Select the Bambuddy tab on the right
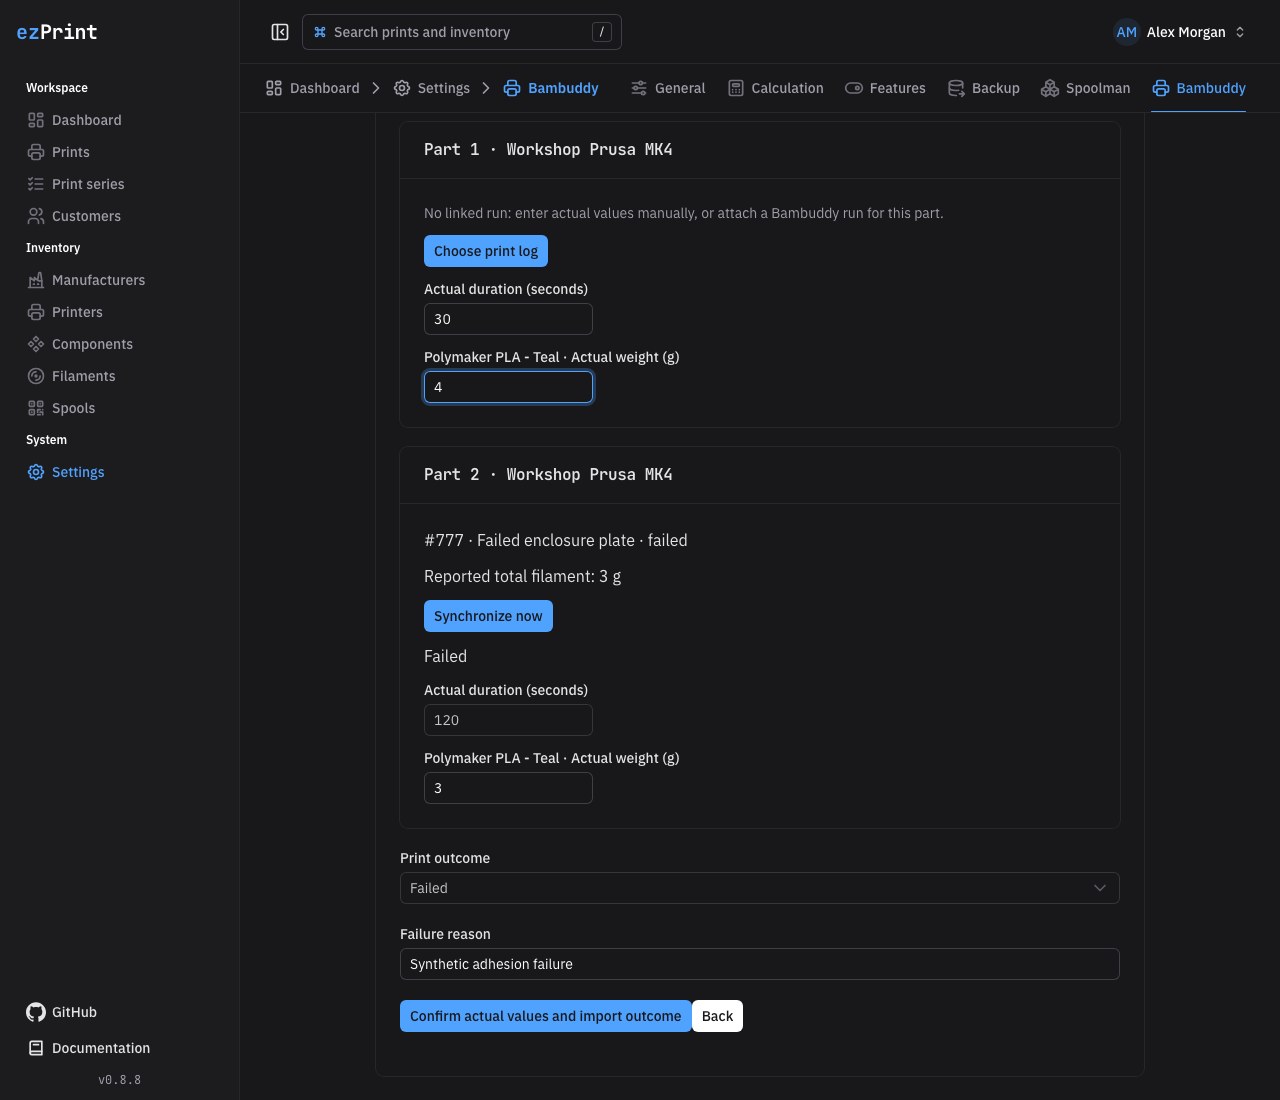Viewport: 1280px width, 1100px height. point(1199,88)
